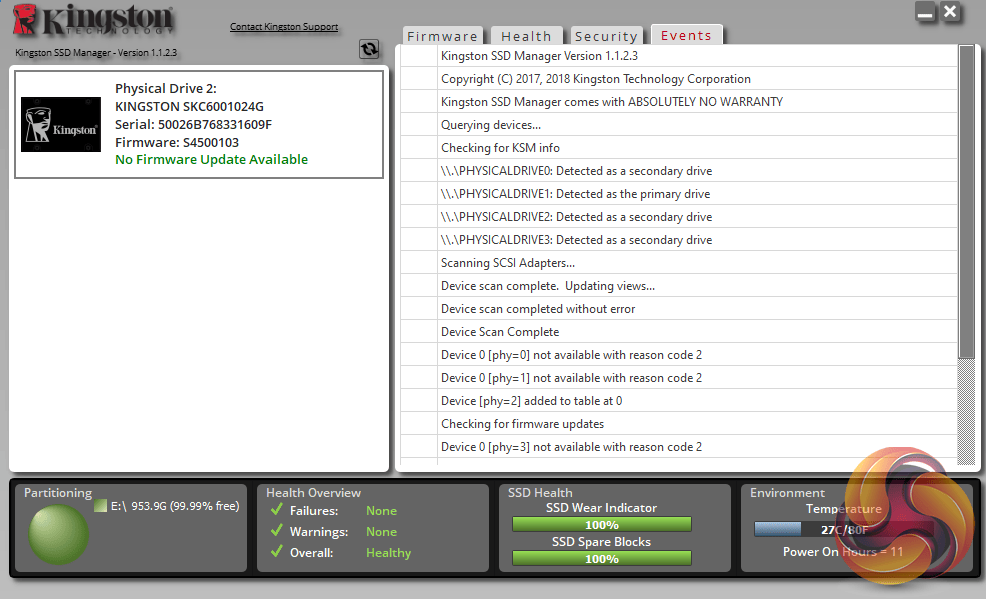Click the events log vertical scrollbar
The height and width of the screenshot is (601, 986).
(966, 255)
